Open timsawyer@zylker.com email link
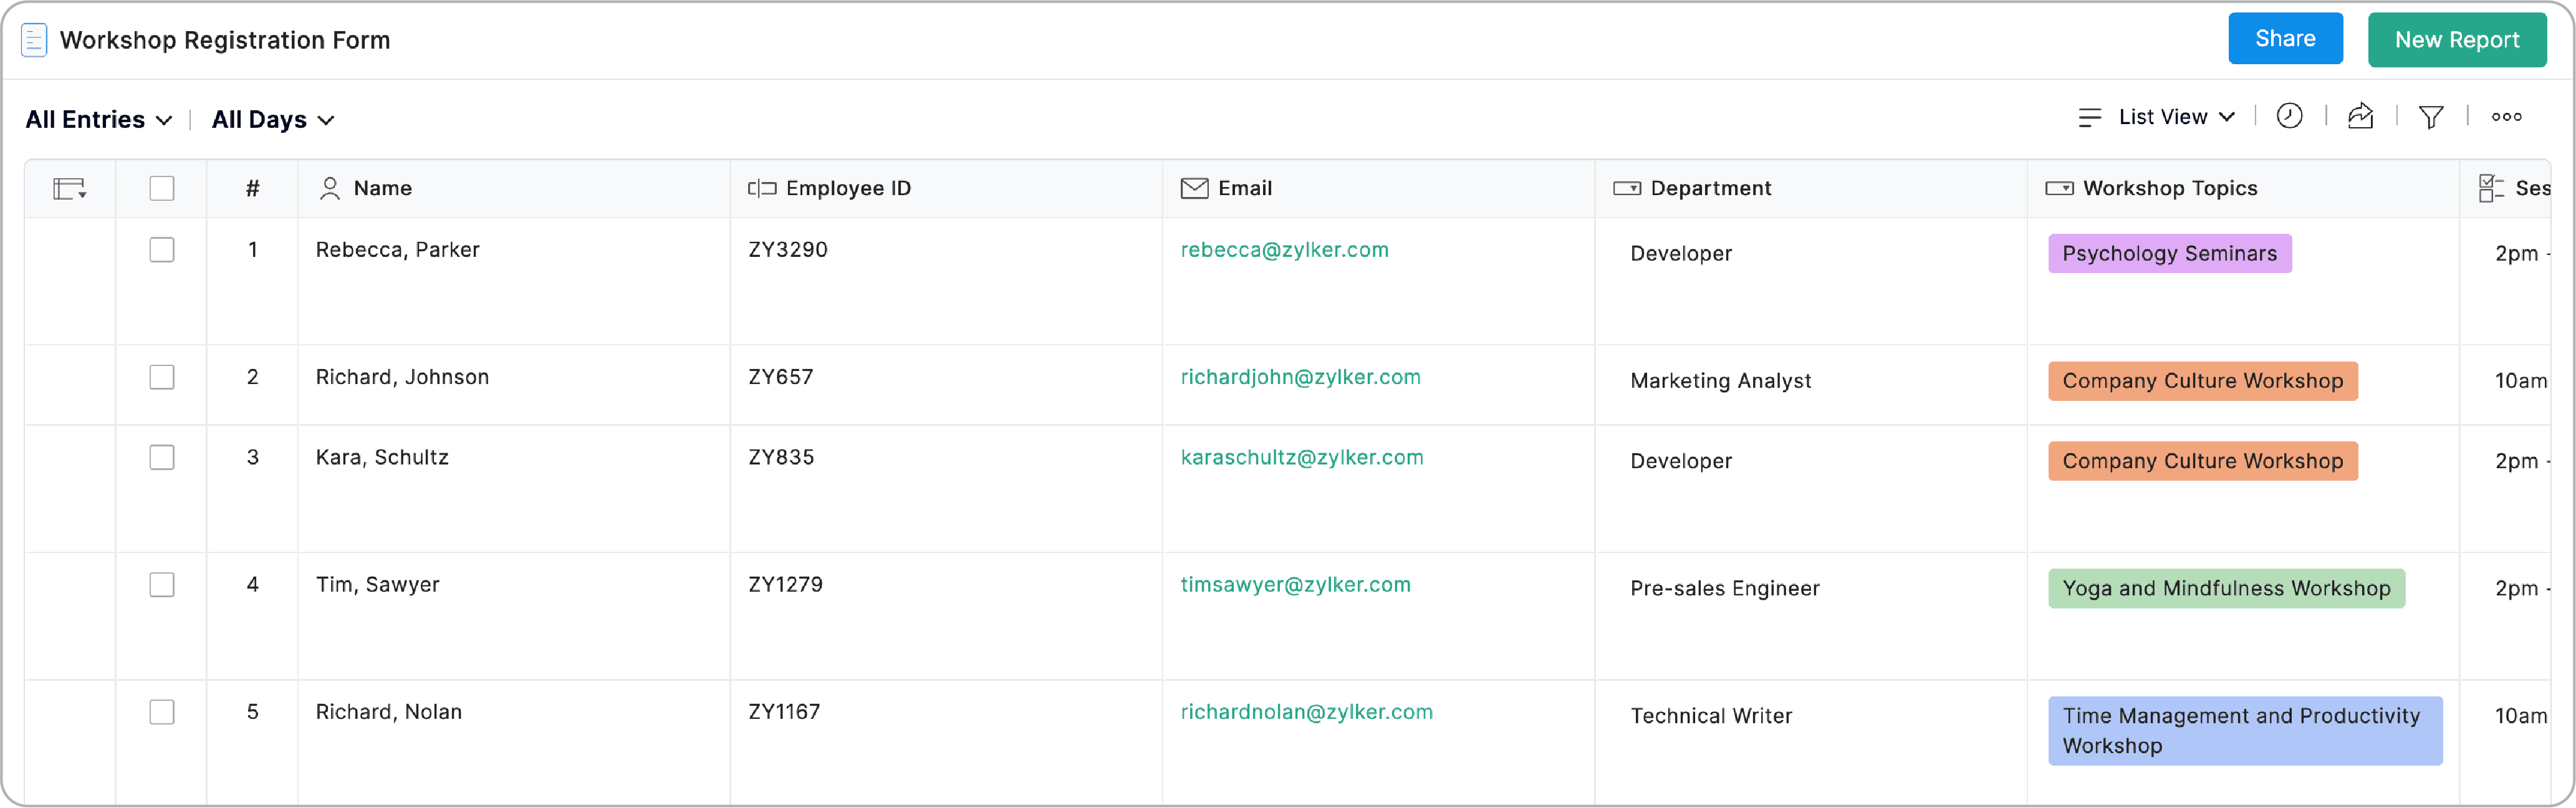The width and height of the screenshot is (2576, 808). pos(1295,584)
